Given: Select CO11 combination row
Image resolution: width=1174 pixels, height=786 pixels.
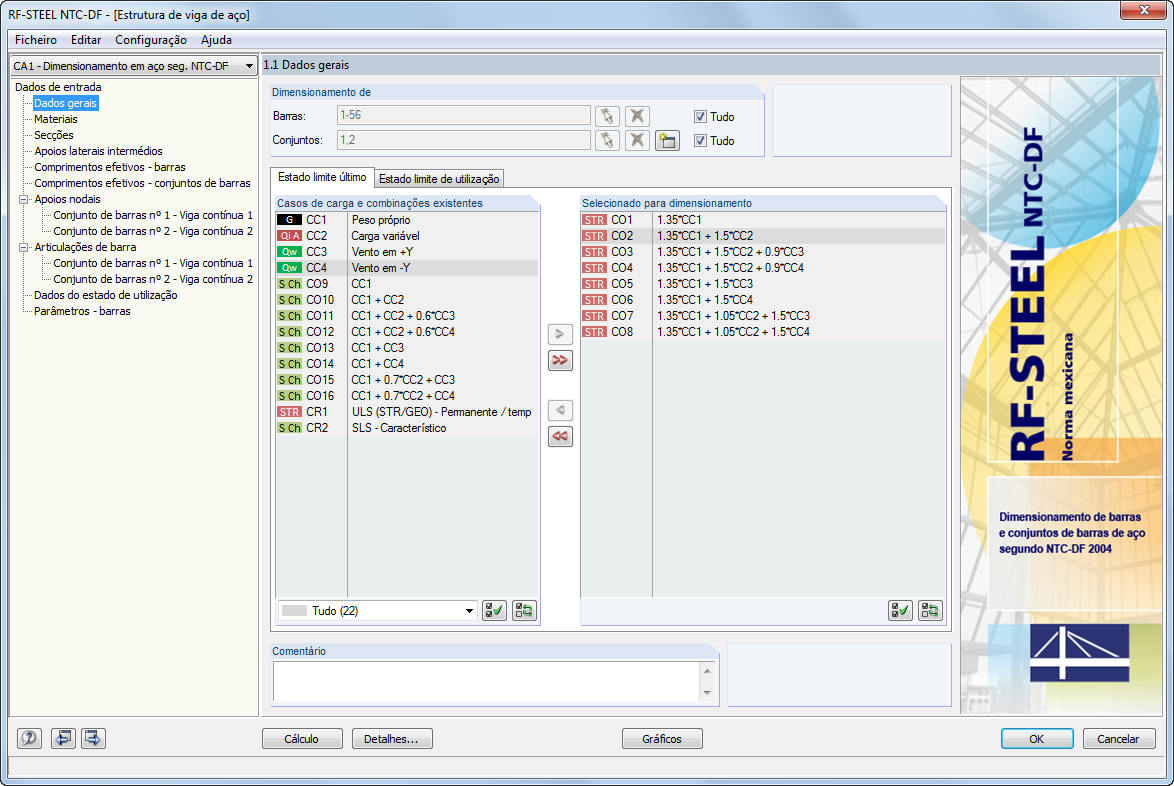Looking at the screenshot, I should [407, 316].
